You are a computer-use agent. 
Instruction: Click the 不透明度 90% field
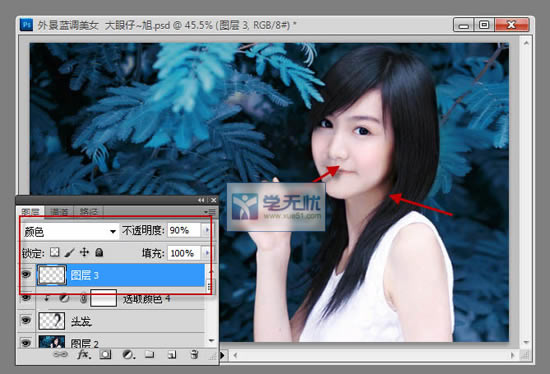pos(184,230)
